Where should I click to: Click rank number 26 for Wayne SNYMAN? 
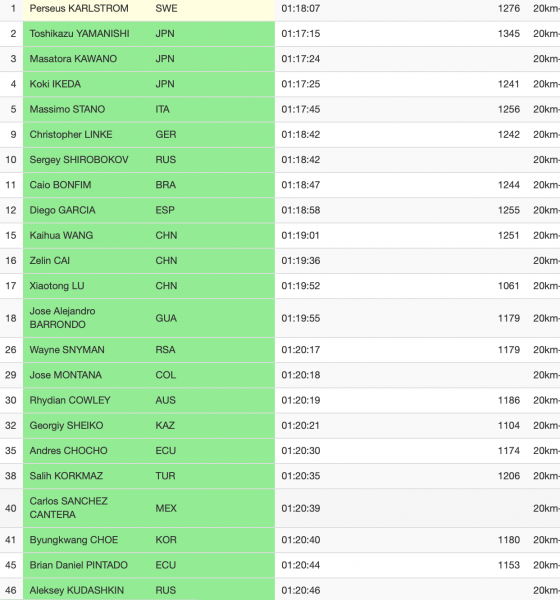(11, 350)
